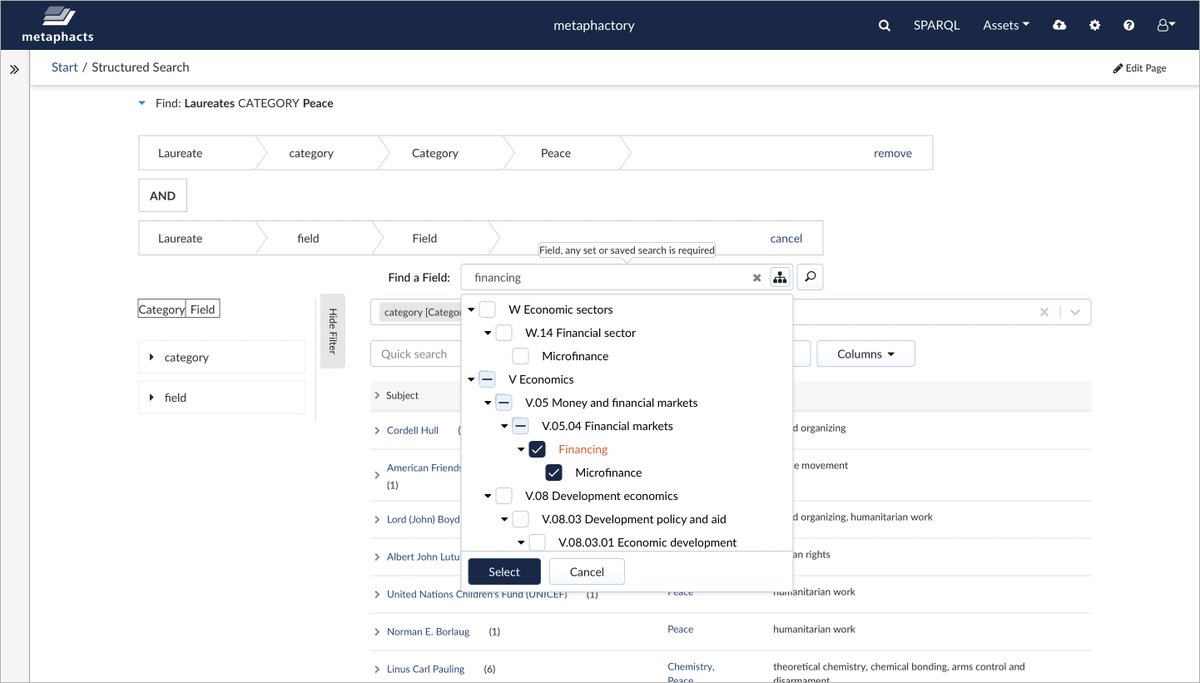Open the settings gear in navbar

1095,25
